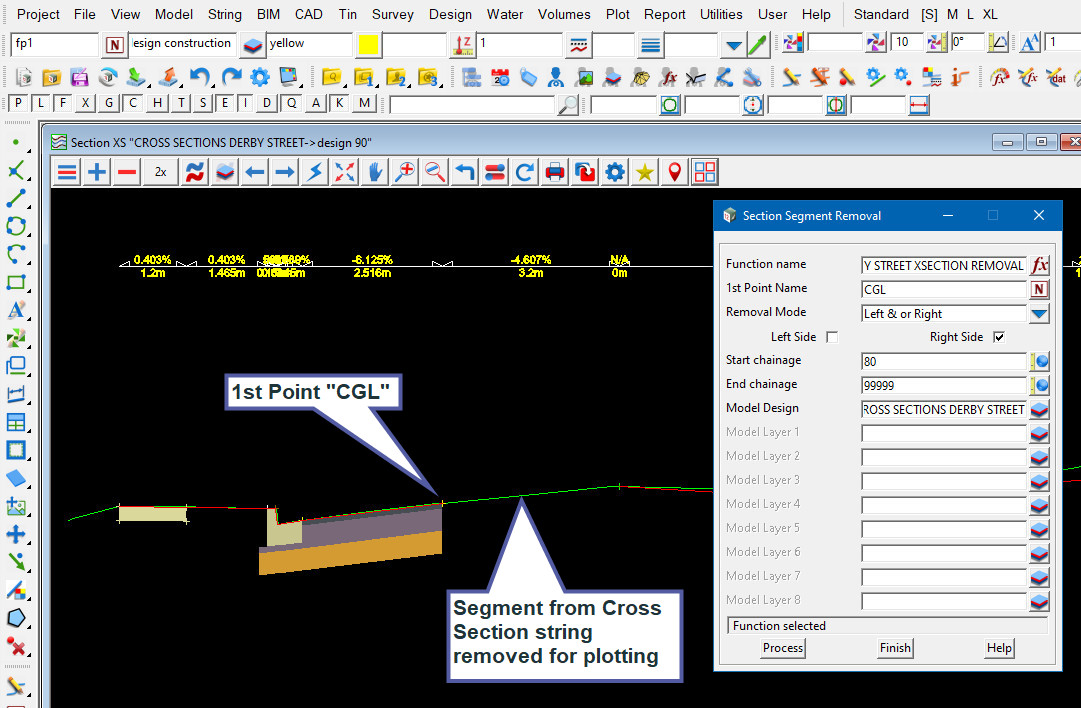This screenshot has width=1081, height=708.
Task: Click the red location pin icon
Action: tap(675, 172)
